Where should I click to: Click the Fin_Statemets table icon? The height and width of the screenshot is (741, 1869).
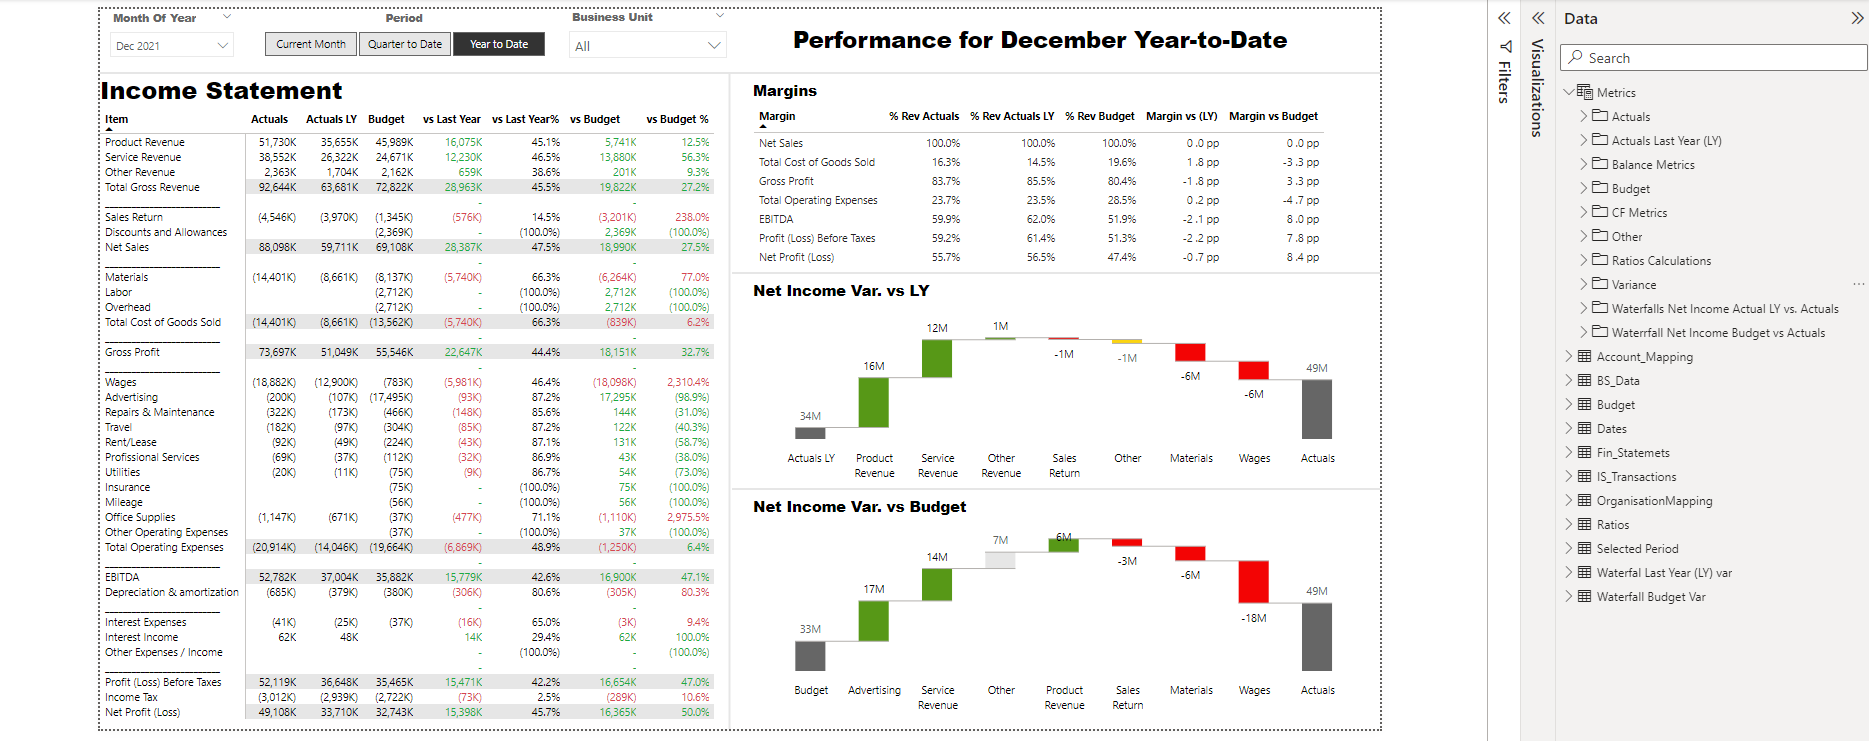(1585, 452)
